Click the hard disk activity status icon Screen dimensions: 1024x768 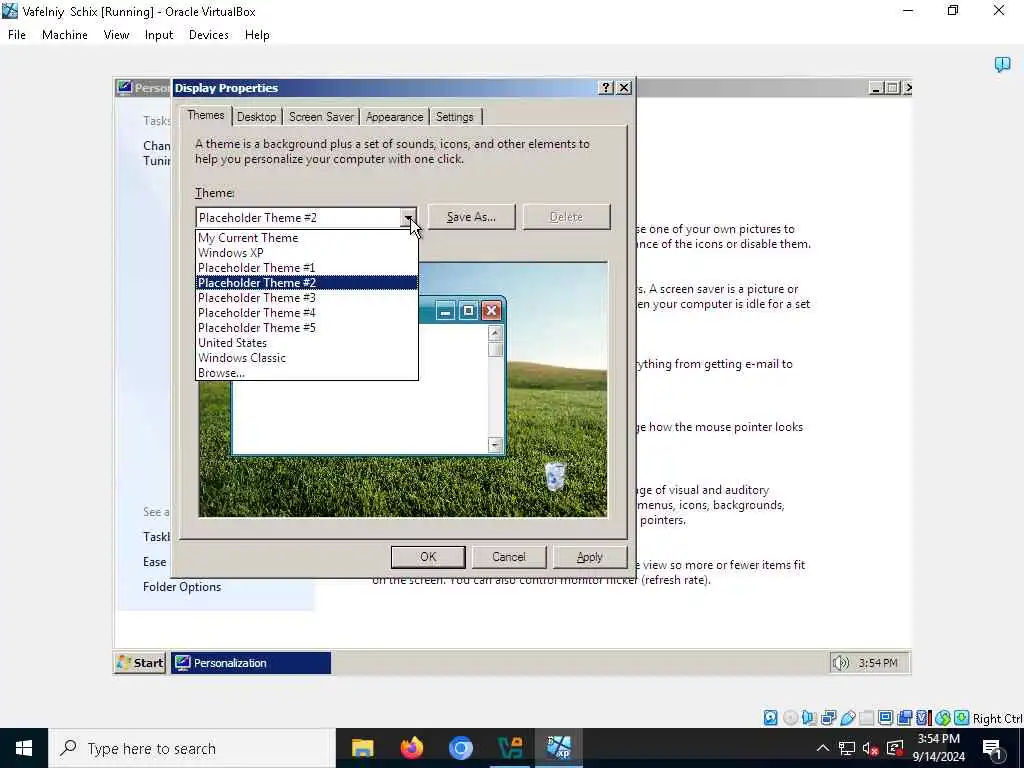(x=771, y=718)
